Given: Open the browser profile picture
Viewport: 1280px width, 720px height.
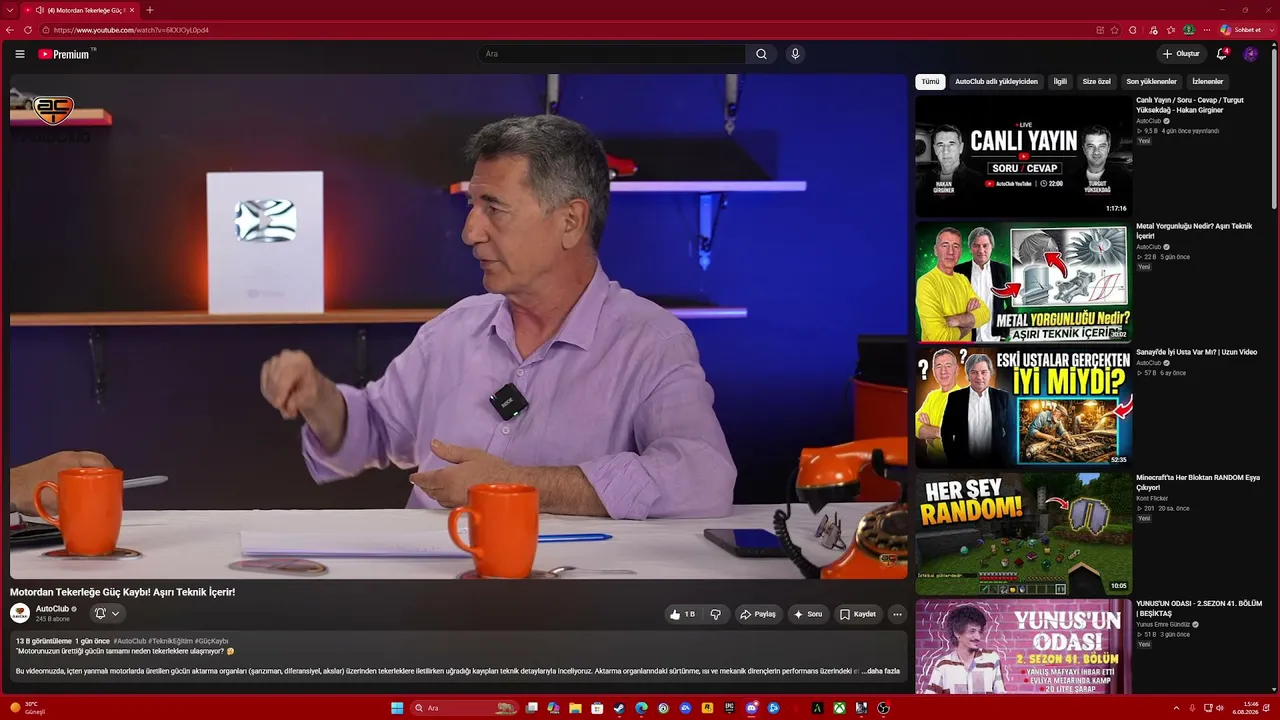Looking at the screenshot, I should [1188, 30].
